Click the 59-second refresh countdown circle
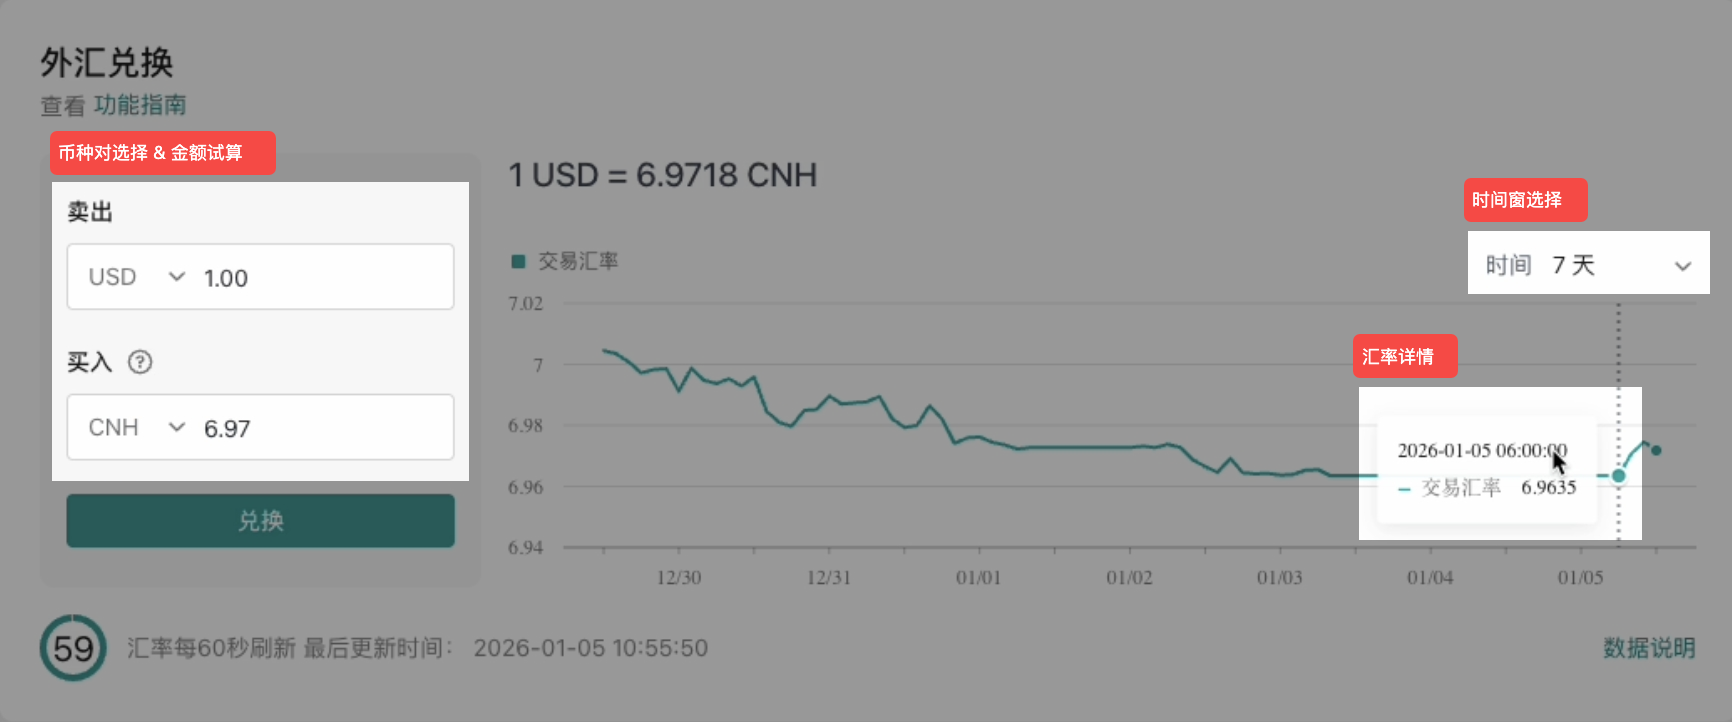 73,648
